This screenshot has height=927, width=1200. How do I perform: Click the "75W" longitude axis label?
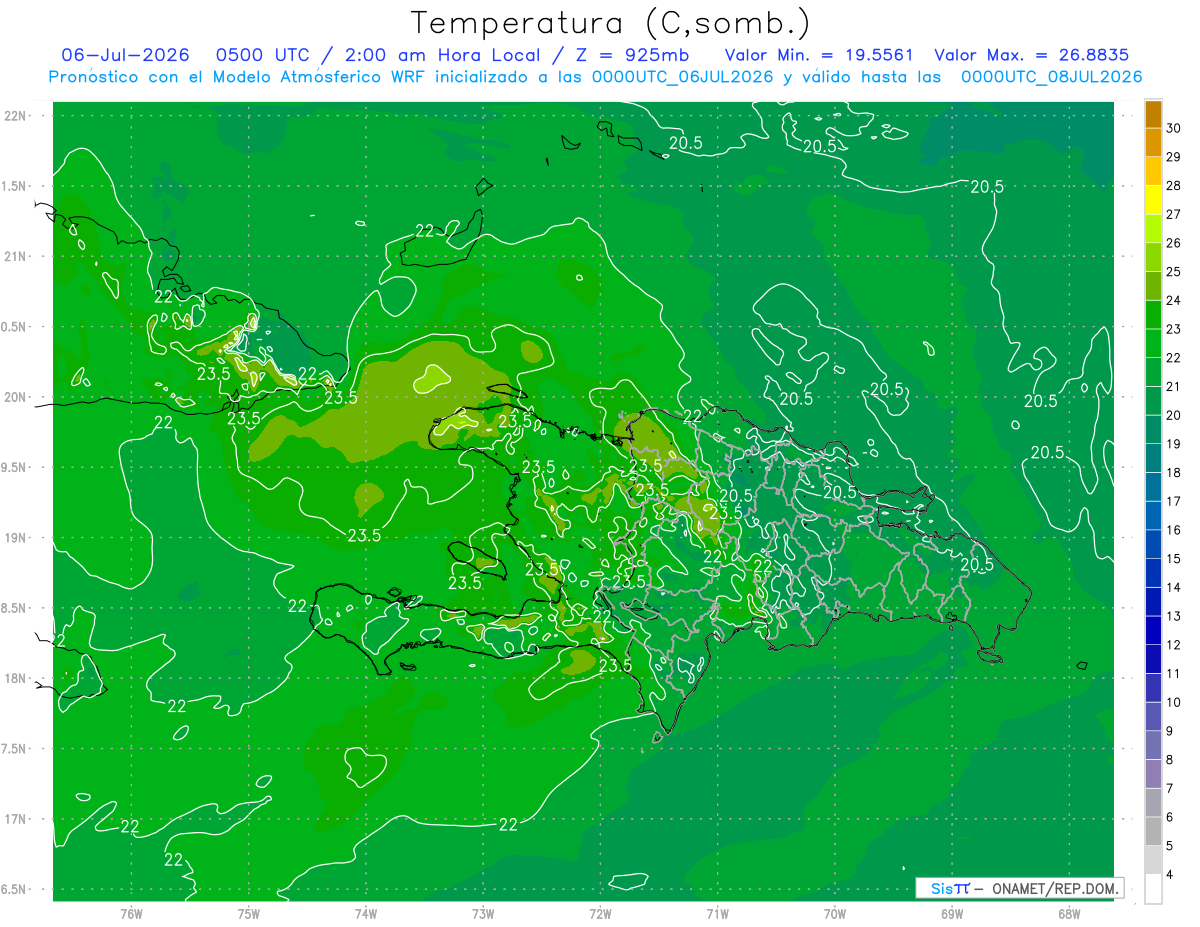[x=248, y=913]
